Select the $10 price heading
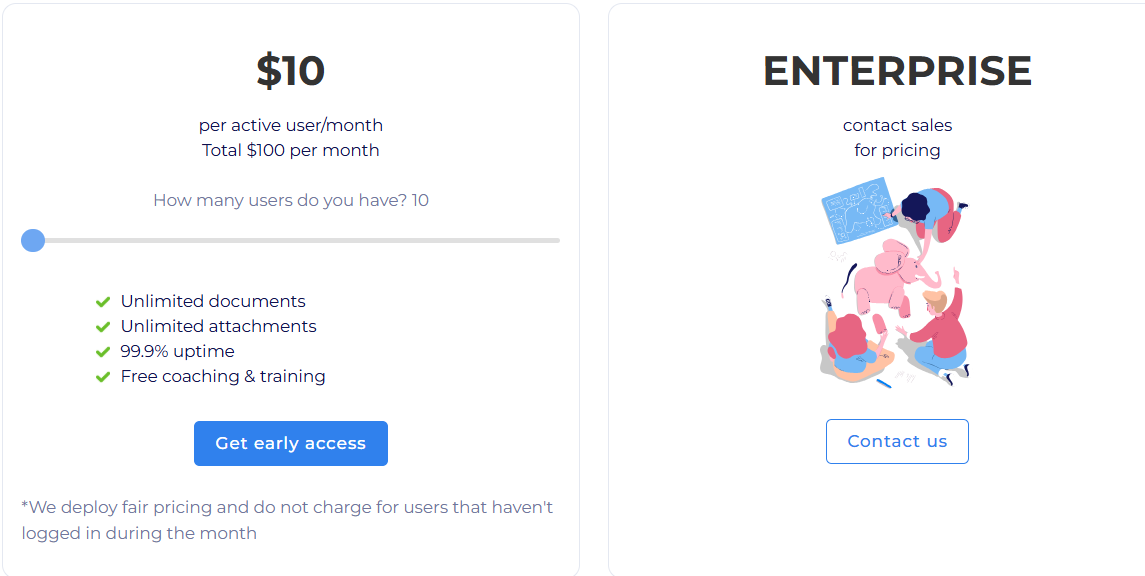Image resolution: width=1145 pixels, height=576 pixels. tap(290, 70)
